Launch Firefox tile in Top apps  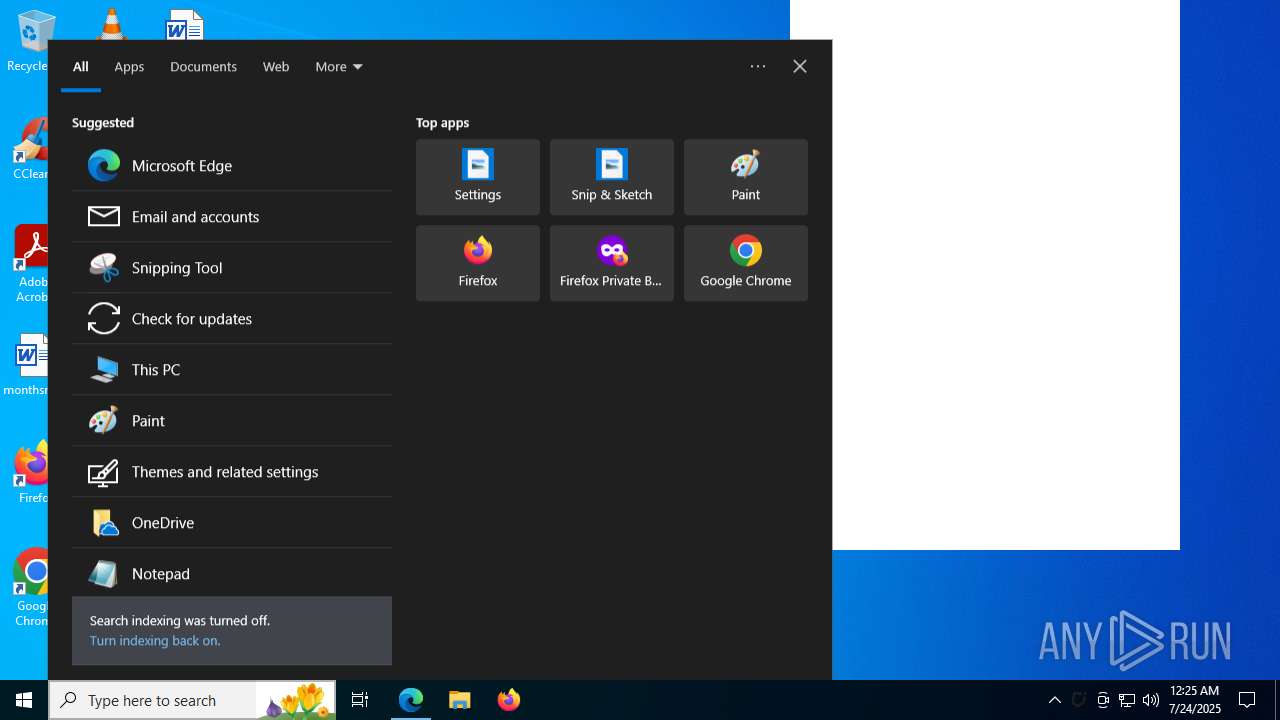[478, 263]
